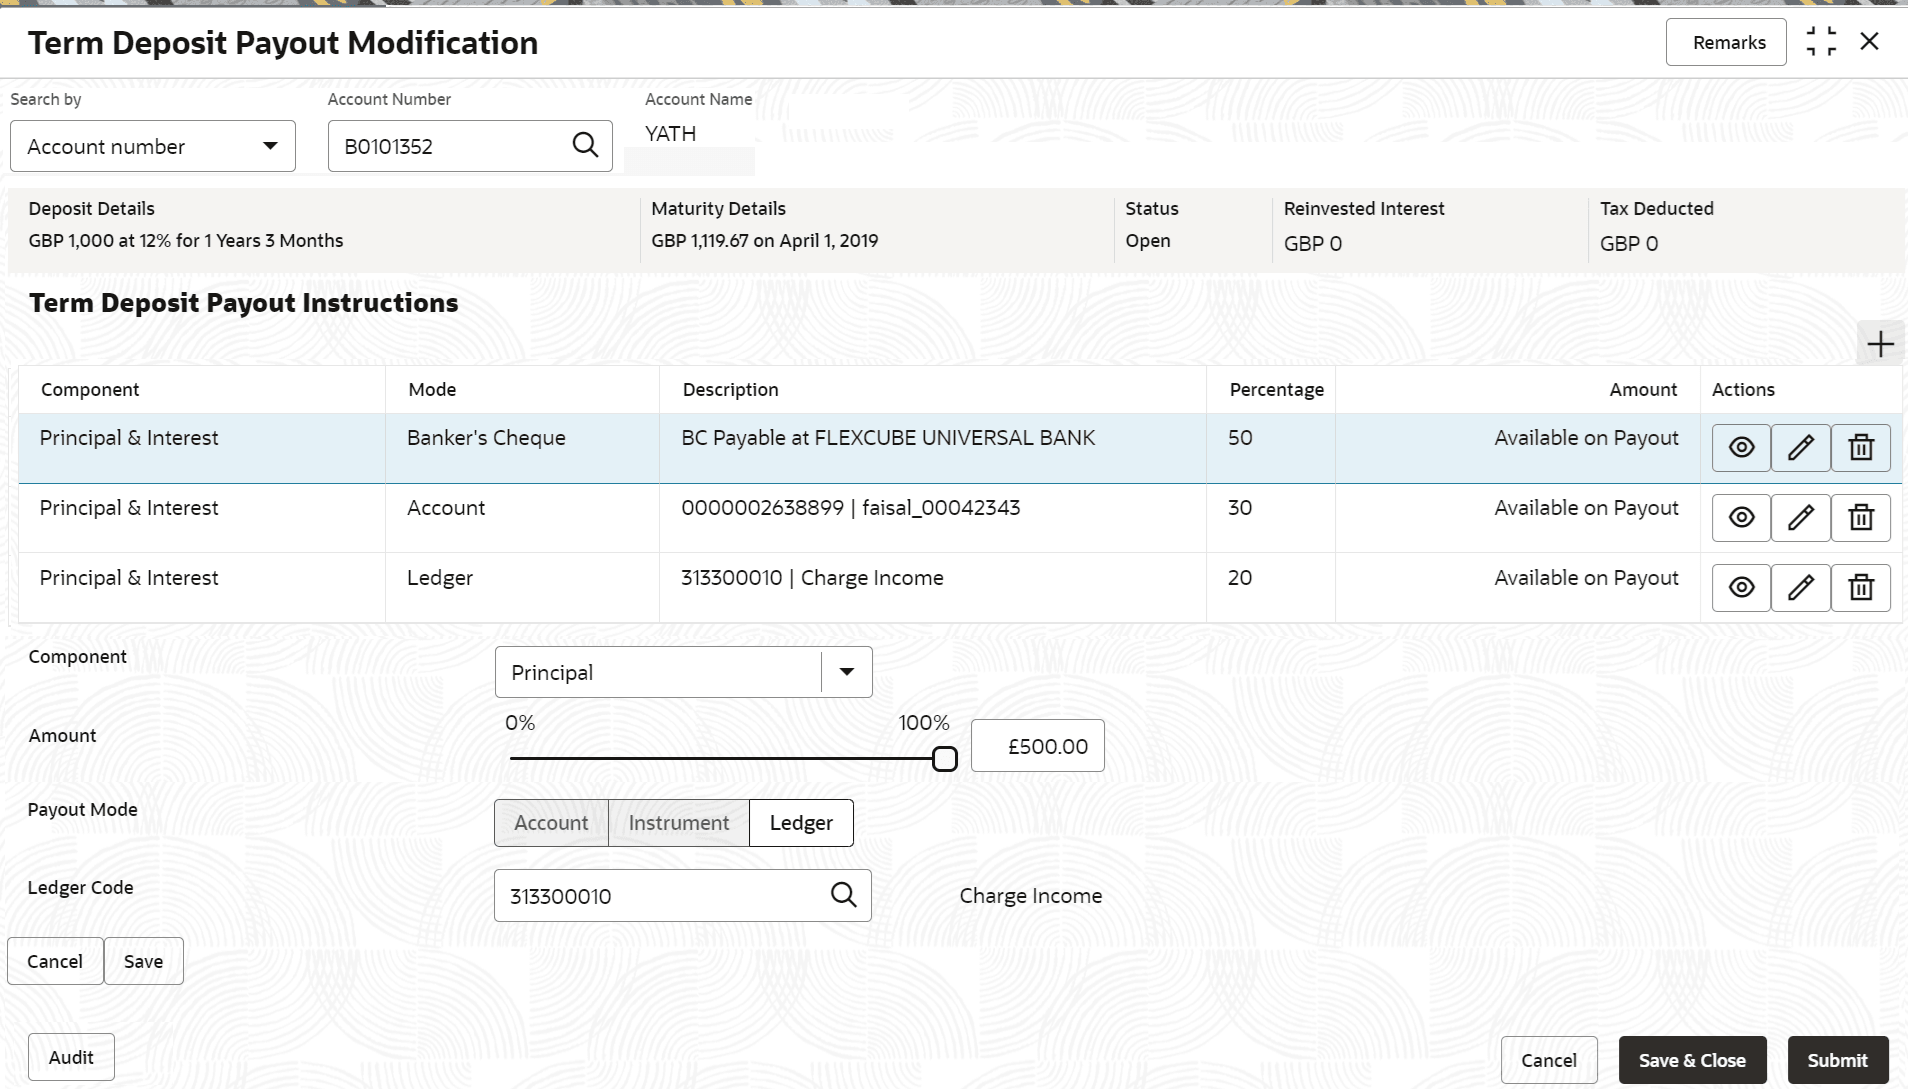Delete the Ledger payout instruction row
This screenshot has width=1908, height=1090.
1860,587
